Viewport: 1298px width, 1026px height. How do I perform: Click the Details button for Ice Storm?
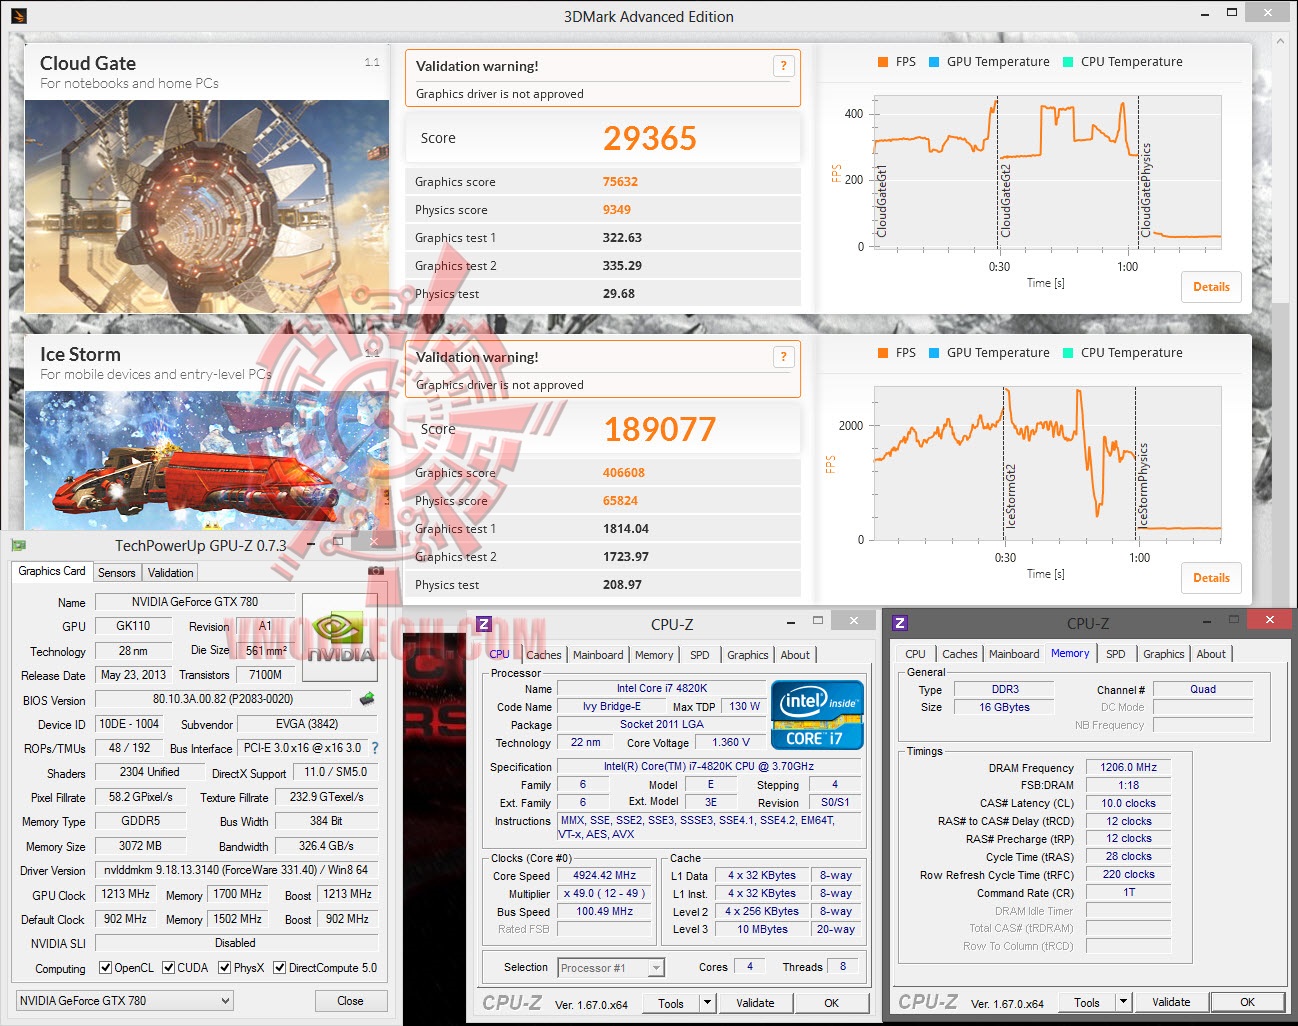1211,578
